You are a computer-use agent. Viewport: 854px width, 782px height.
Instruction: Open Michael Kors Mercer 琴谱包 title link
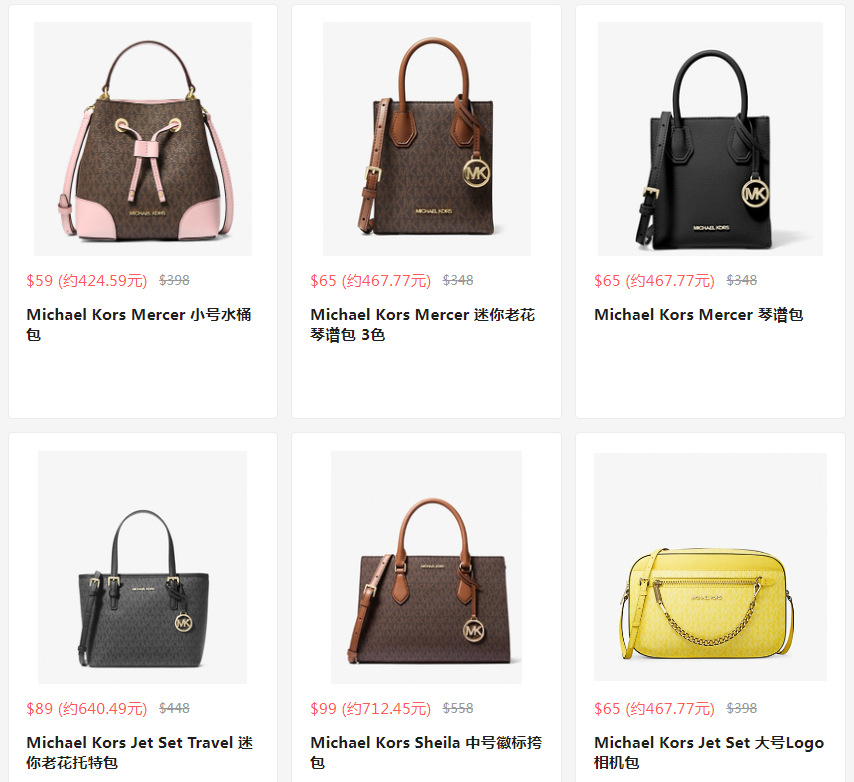click(x=699, y=315)
